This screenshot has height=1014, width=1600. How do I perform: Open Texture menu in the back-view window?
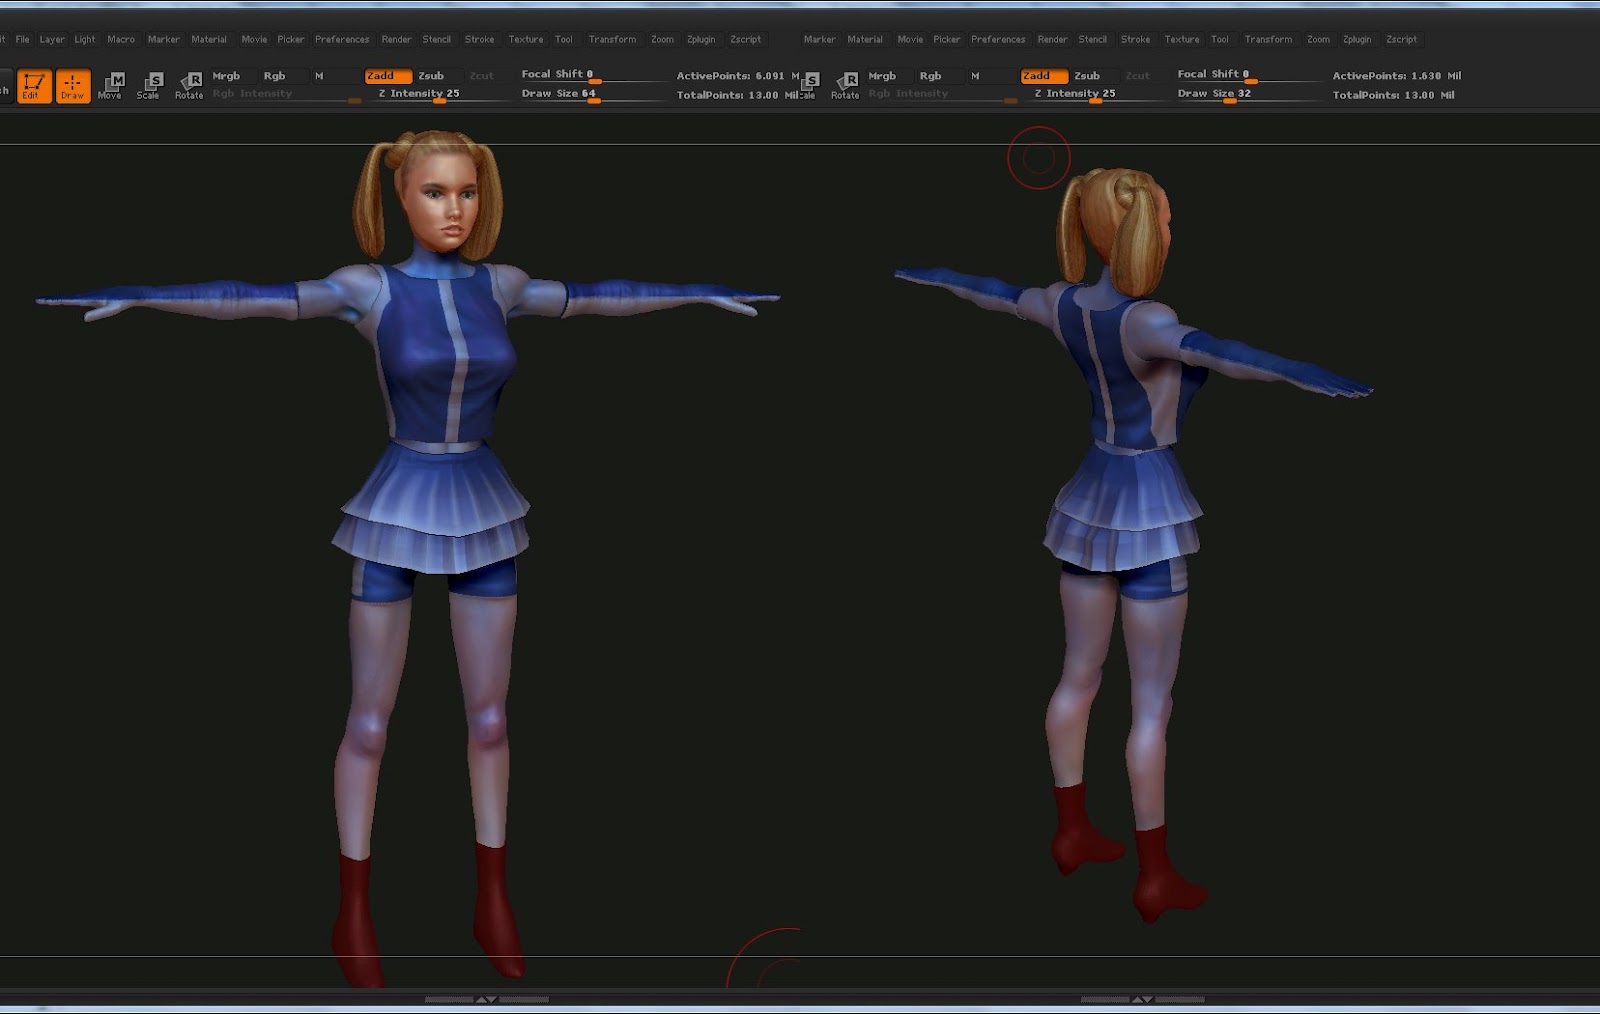1182,40
